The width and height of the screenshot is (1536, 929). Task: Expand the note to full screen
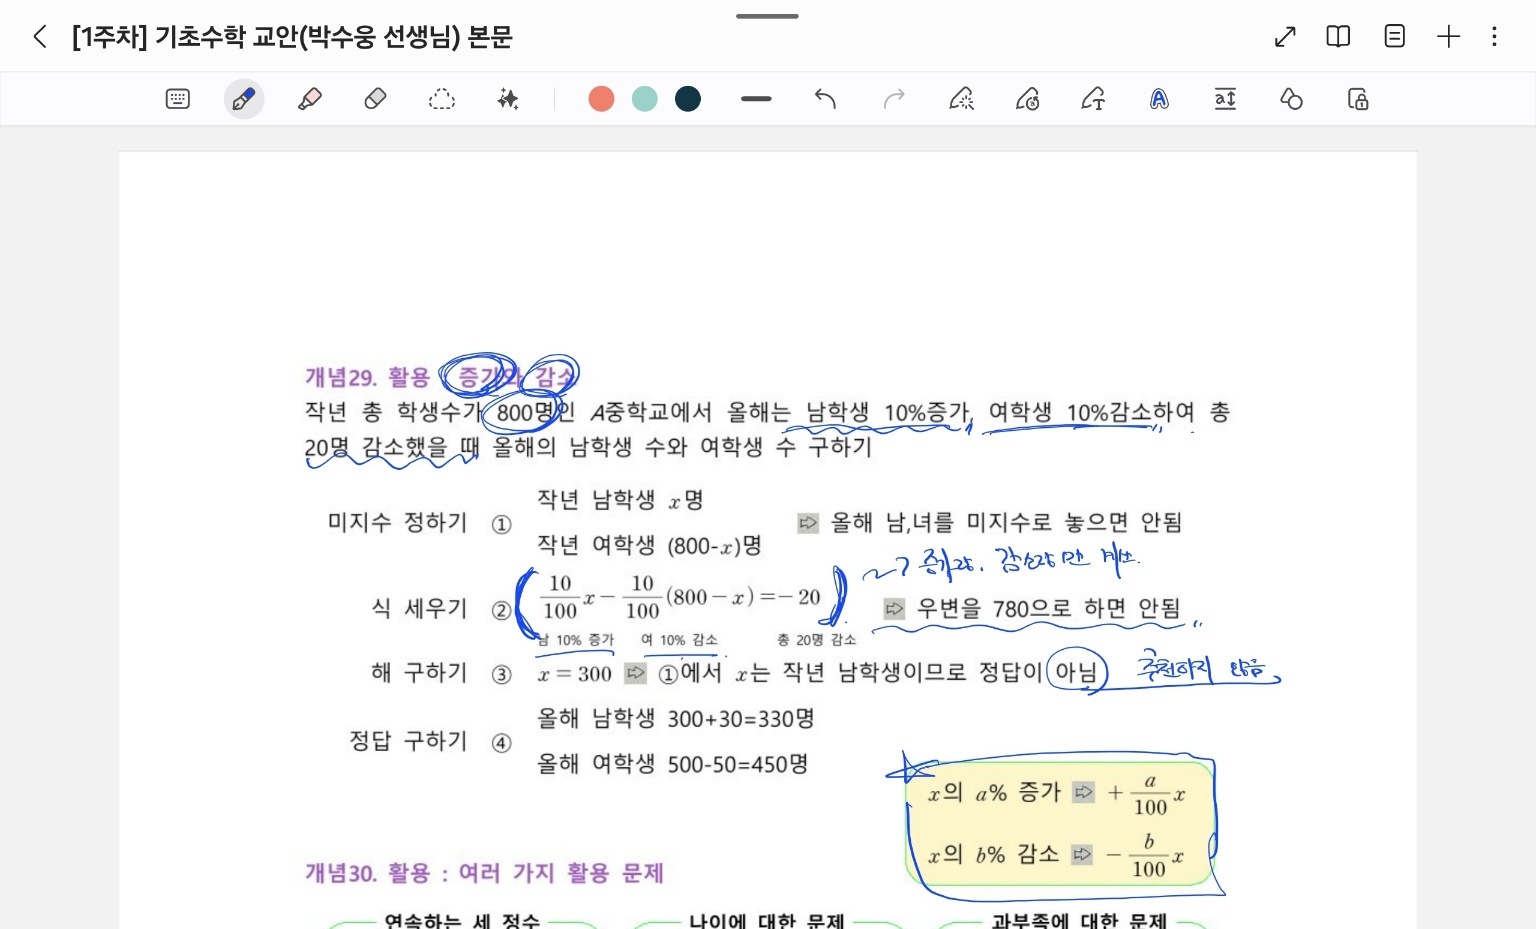1285,37
